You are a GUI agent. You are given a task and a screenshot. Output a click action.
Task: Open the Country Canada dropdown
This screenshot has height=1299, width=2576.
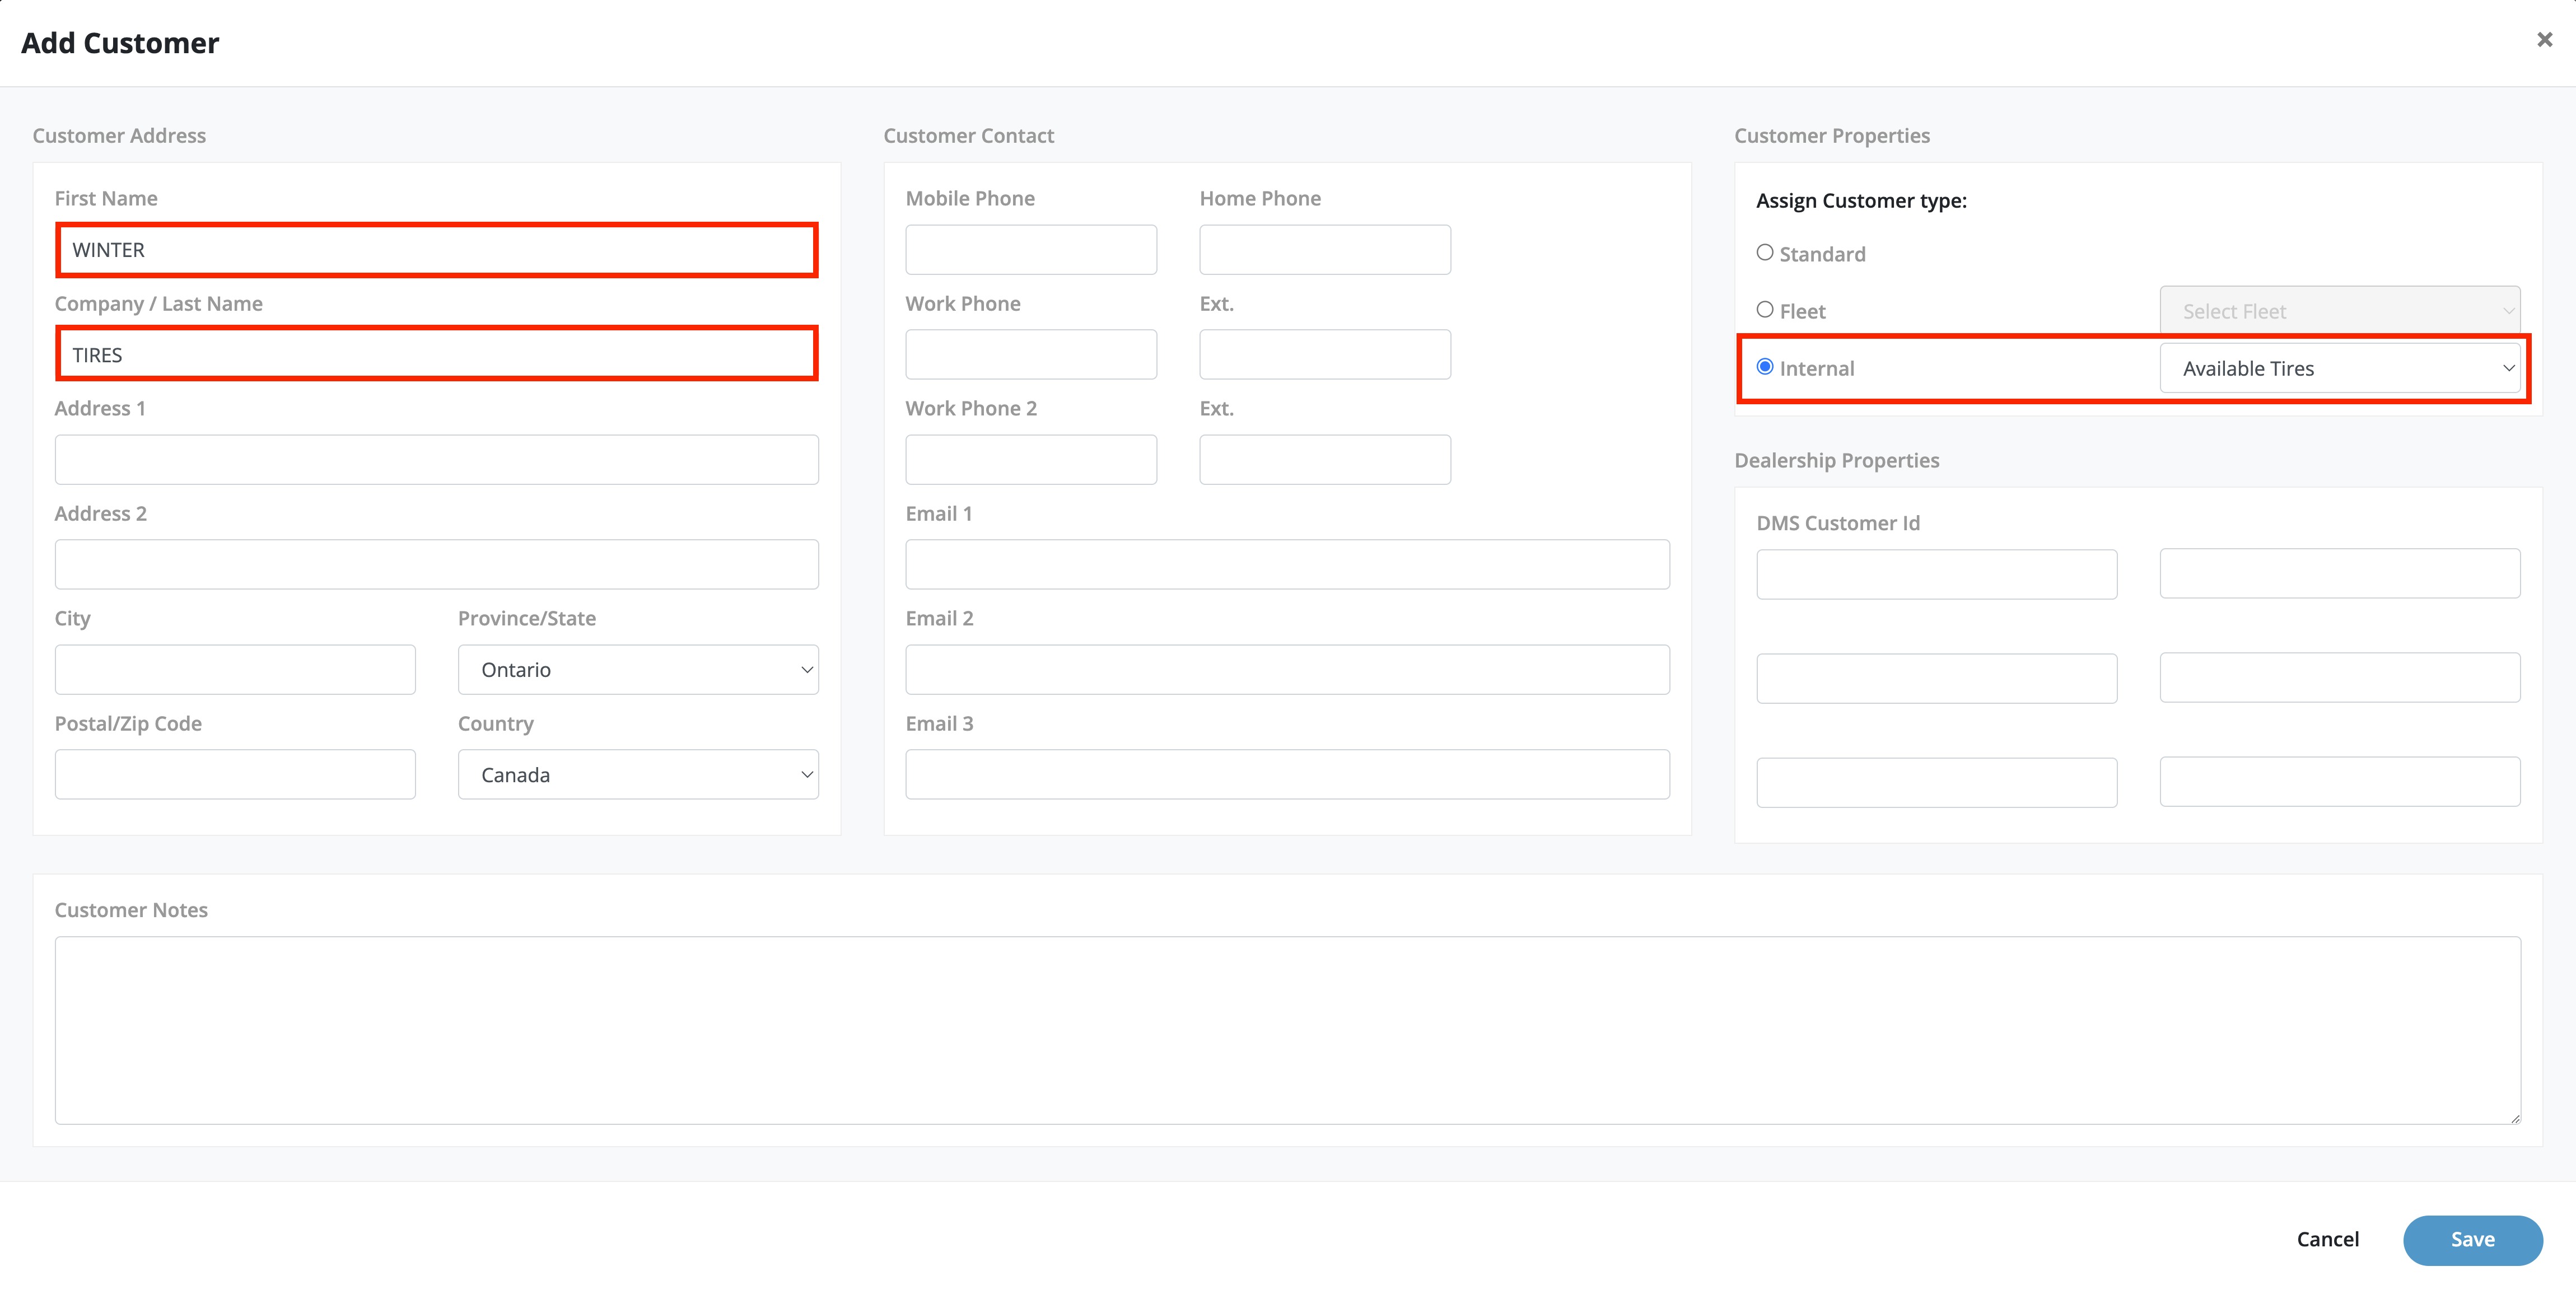[638, 775]
